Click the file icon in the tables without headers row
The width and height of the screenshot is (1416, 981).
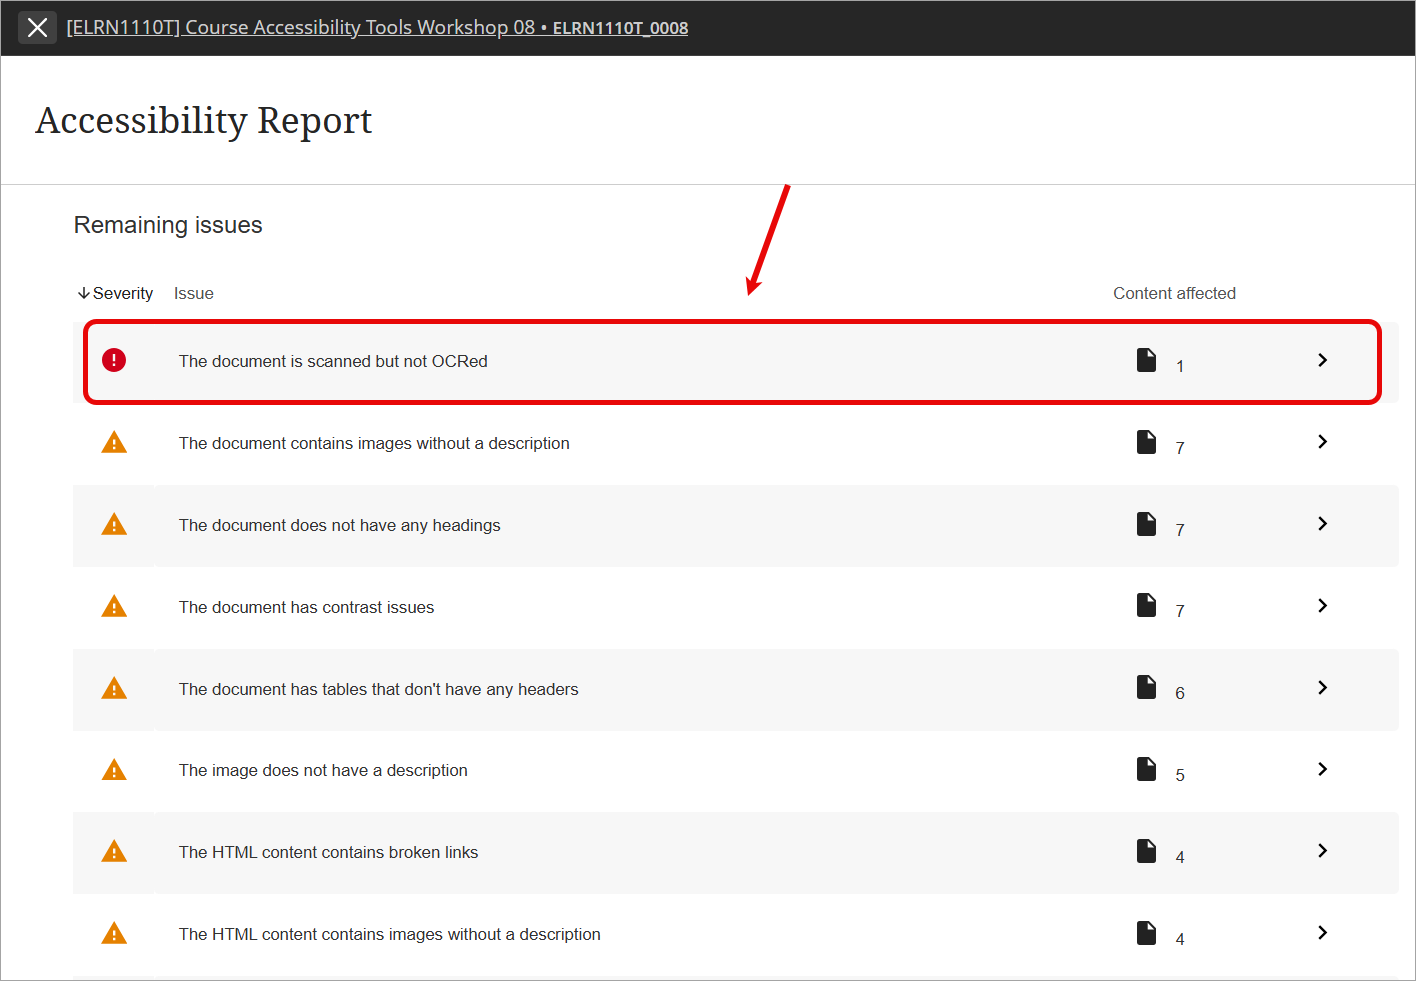1146,687
